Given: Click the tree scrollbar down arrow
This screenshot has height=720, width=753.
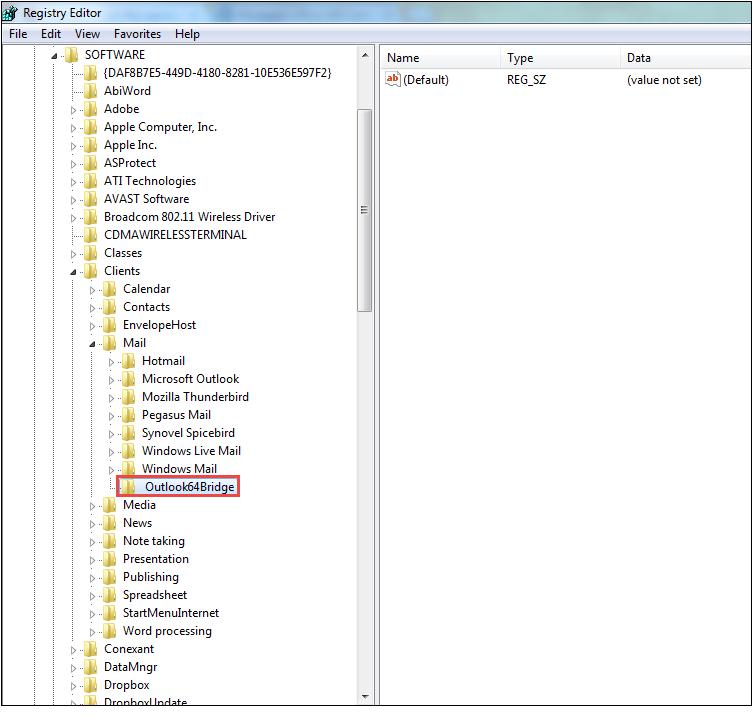Looking at the screenshot, I should coord(365,696).
